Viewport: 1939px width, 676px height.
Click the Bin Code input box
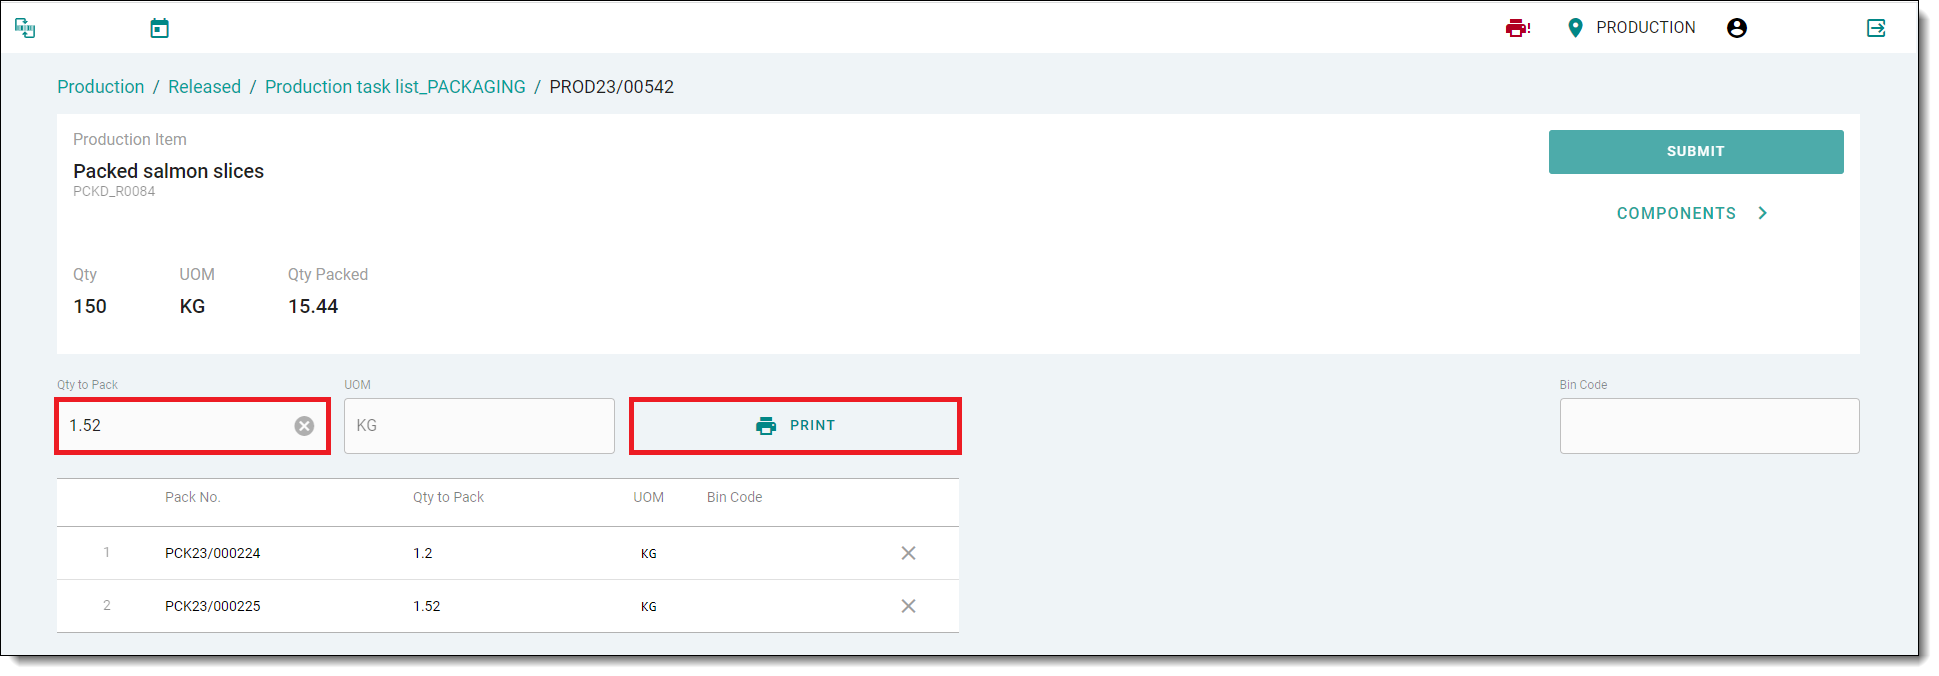1709,426
